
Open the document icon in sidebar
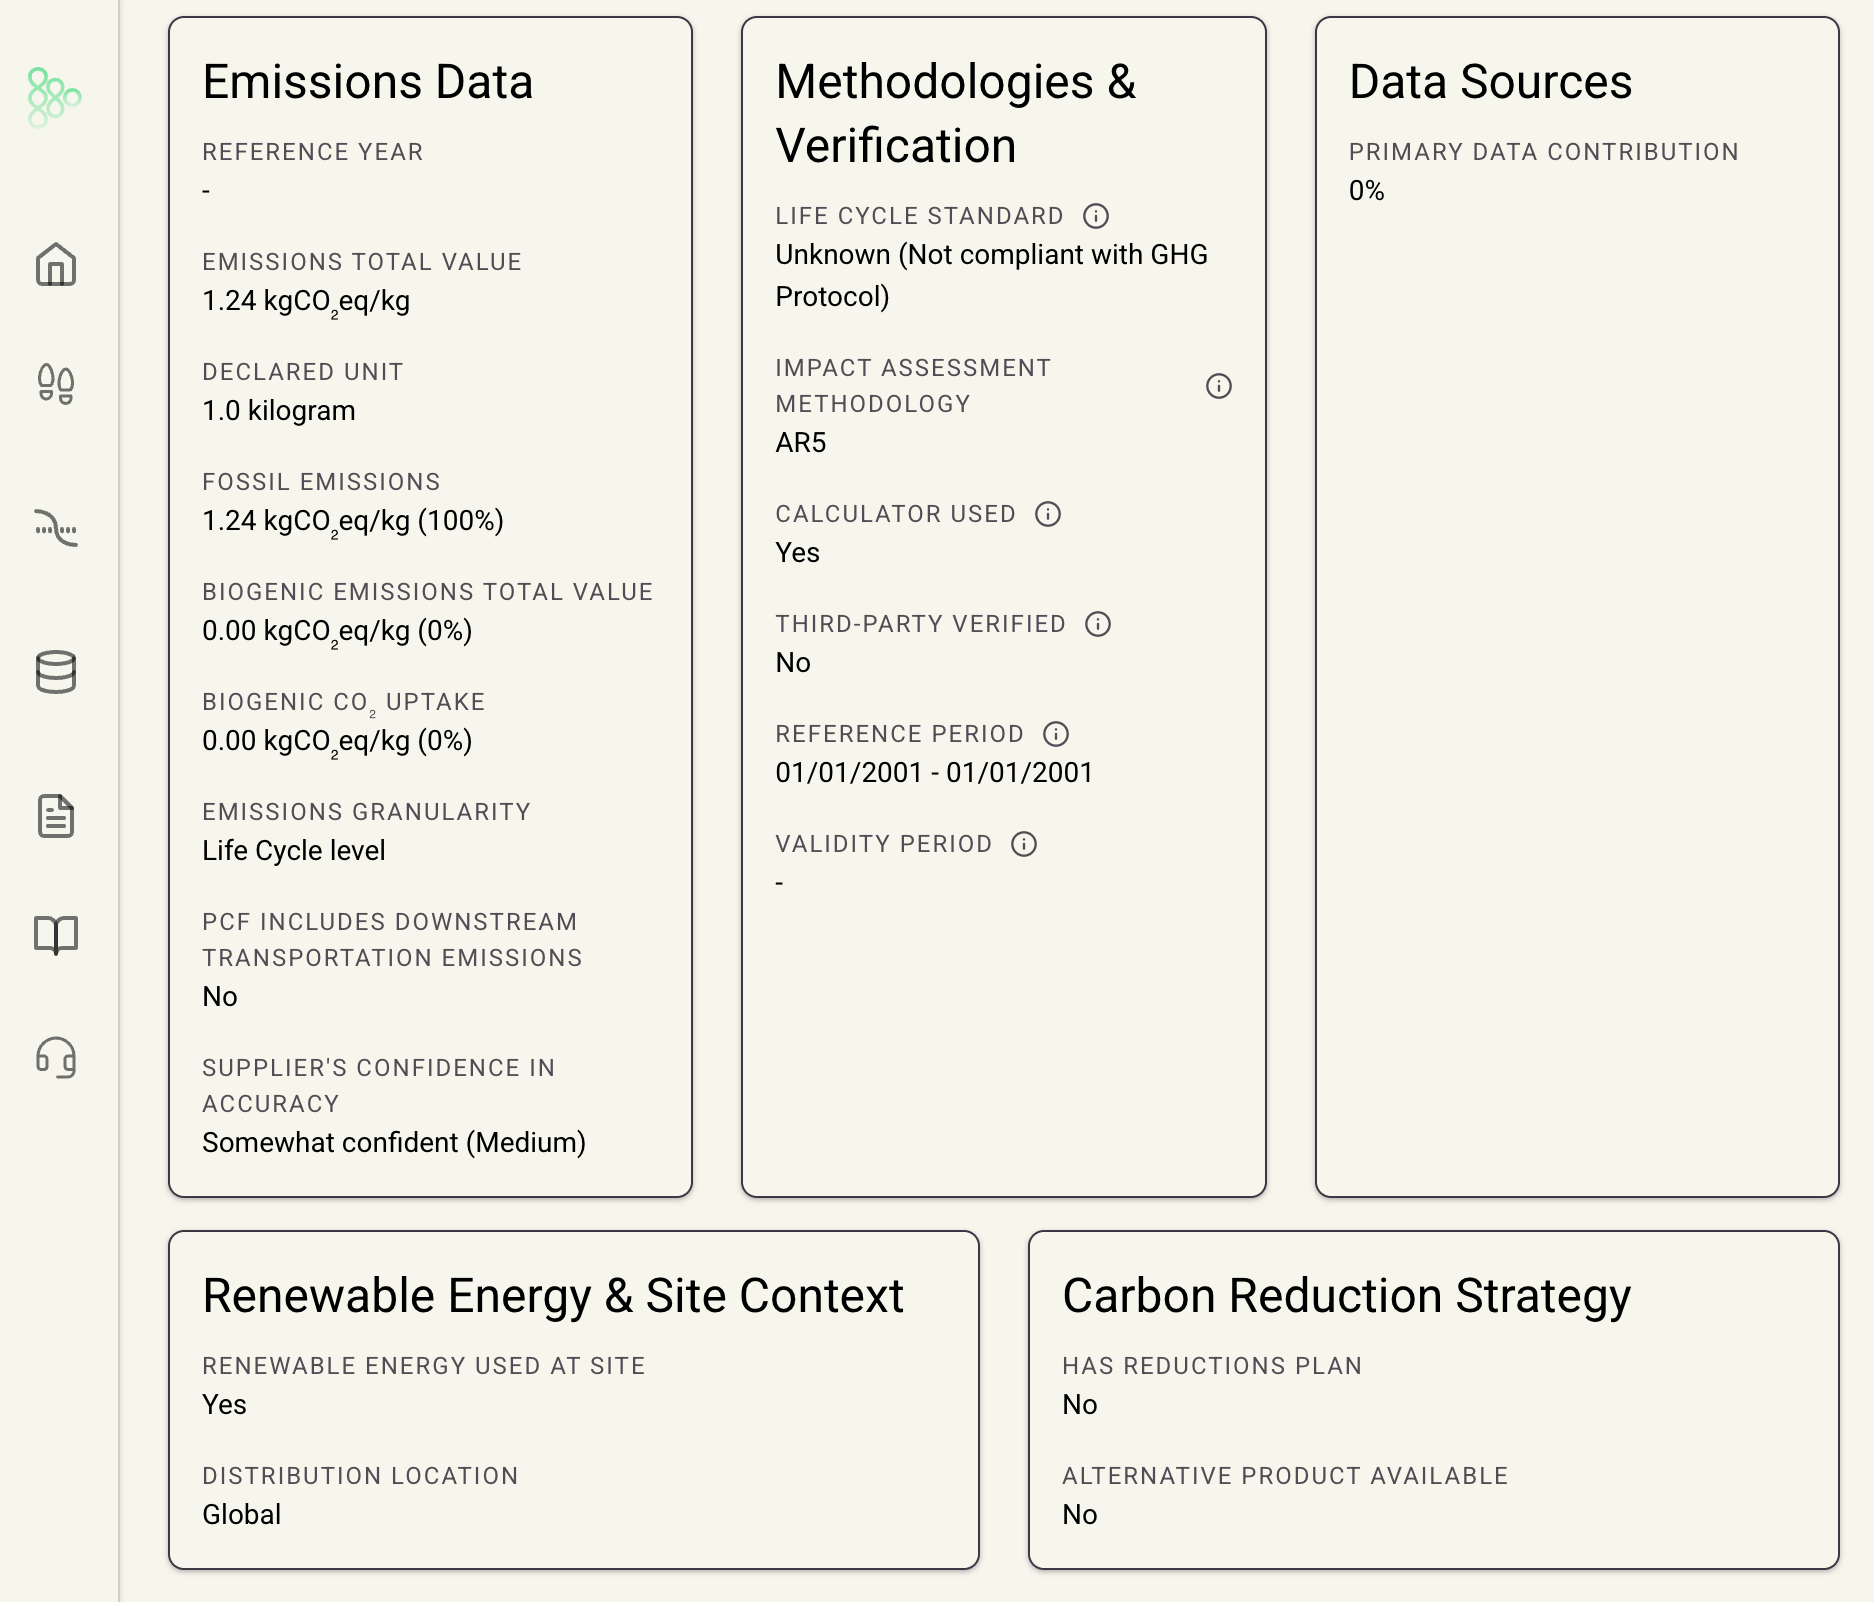(56, 816)
